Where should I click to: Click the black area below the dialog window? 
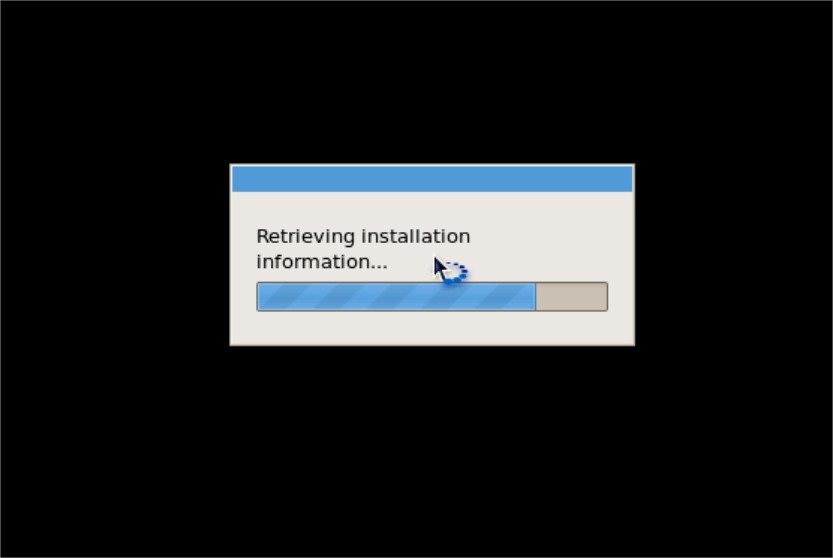[432, 452]
